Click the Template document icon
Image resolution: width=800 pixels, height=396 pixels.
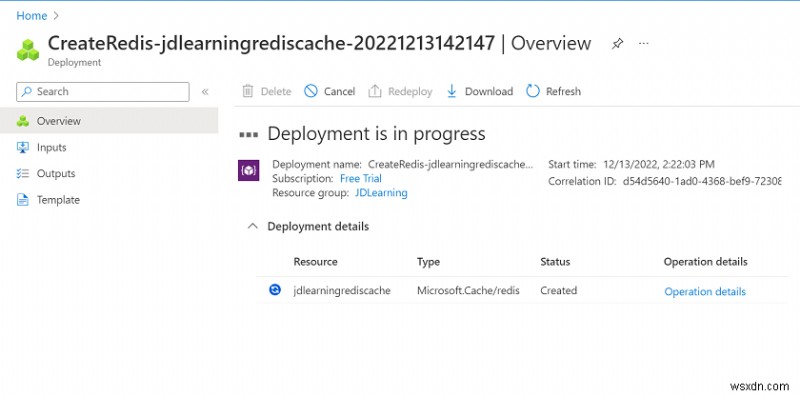(22, 200)
